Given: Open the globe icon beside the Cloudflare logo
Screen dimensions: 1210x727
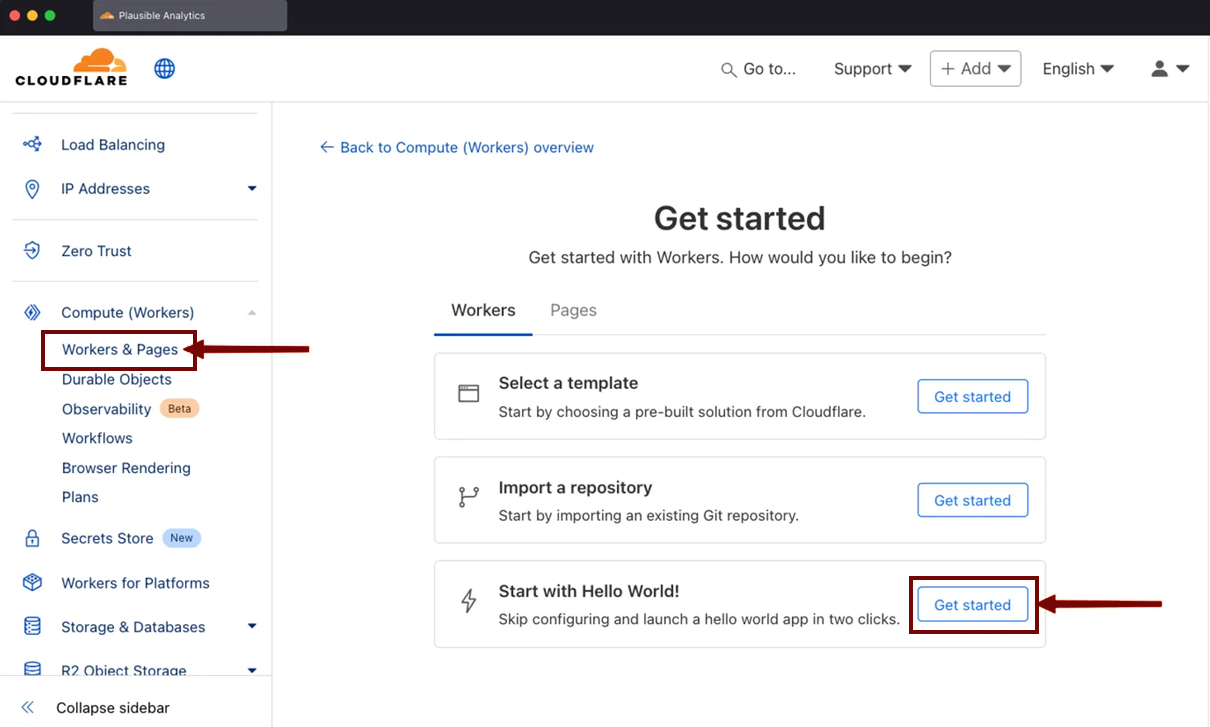Looking at the screenshot, I should pyautogui.click(x=164, y=68).
